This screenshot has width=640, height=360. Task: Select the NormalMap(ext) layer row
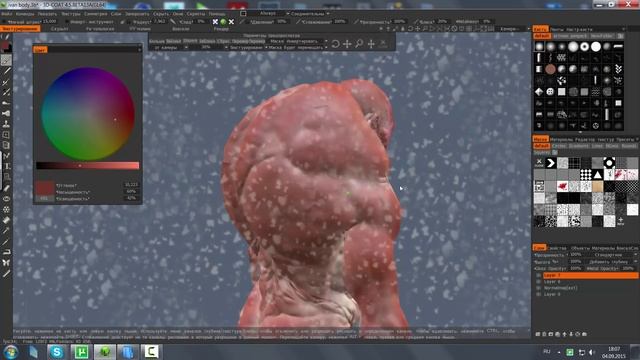590,288
